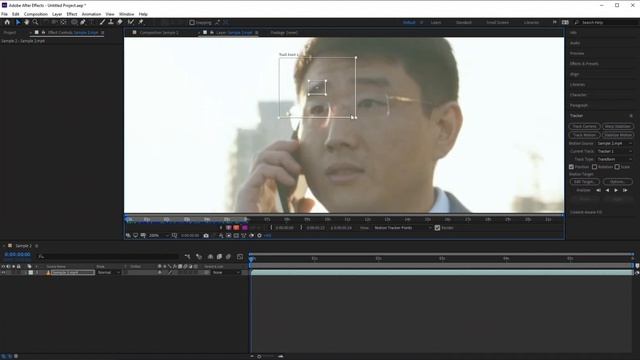Take snapshot with the camera icon

click(206, 236)
